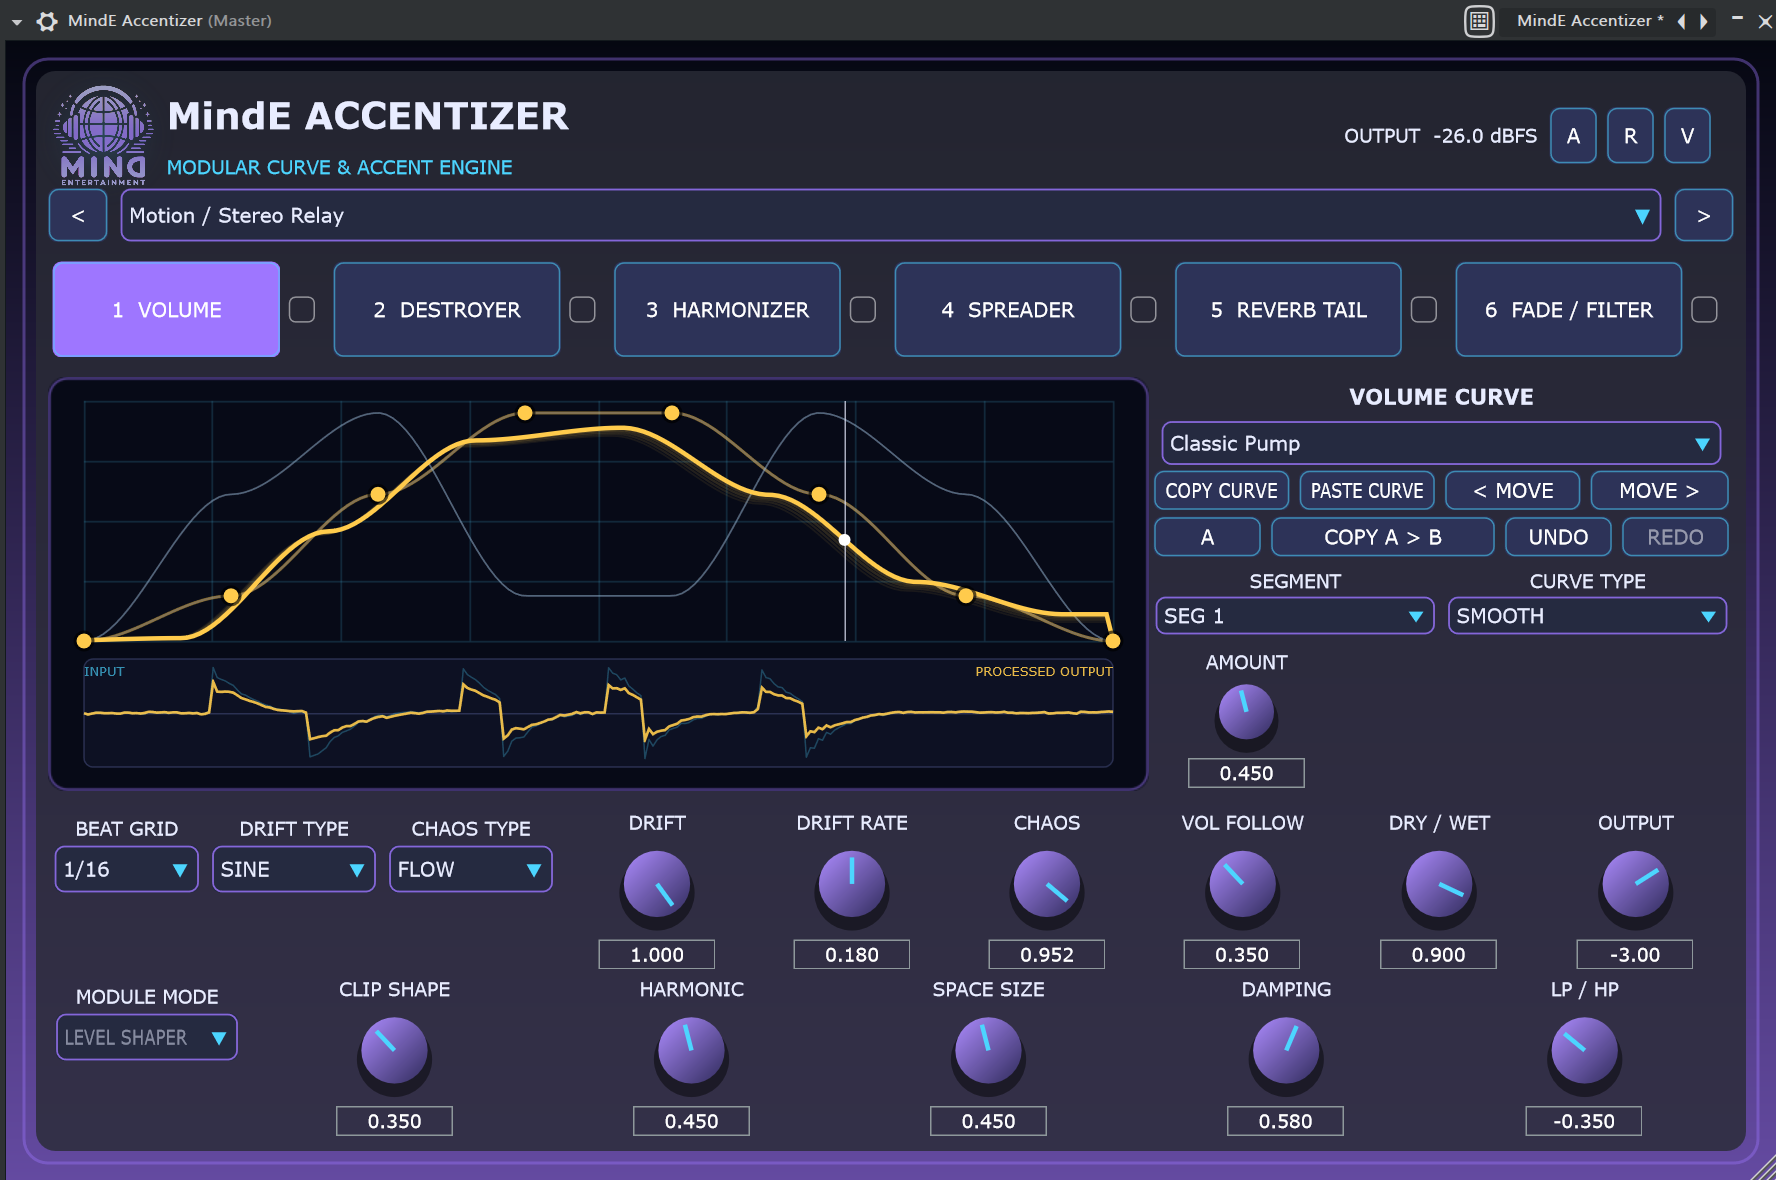The height and width of the screenshot is (1180, 1776).
Task: Click COPY CURVE button
Action: [1221, 491]
